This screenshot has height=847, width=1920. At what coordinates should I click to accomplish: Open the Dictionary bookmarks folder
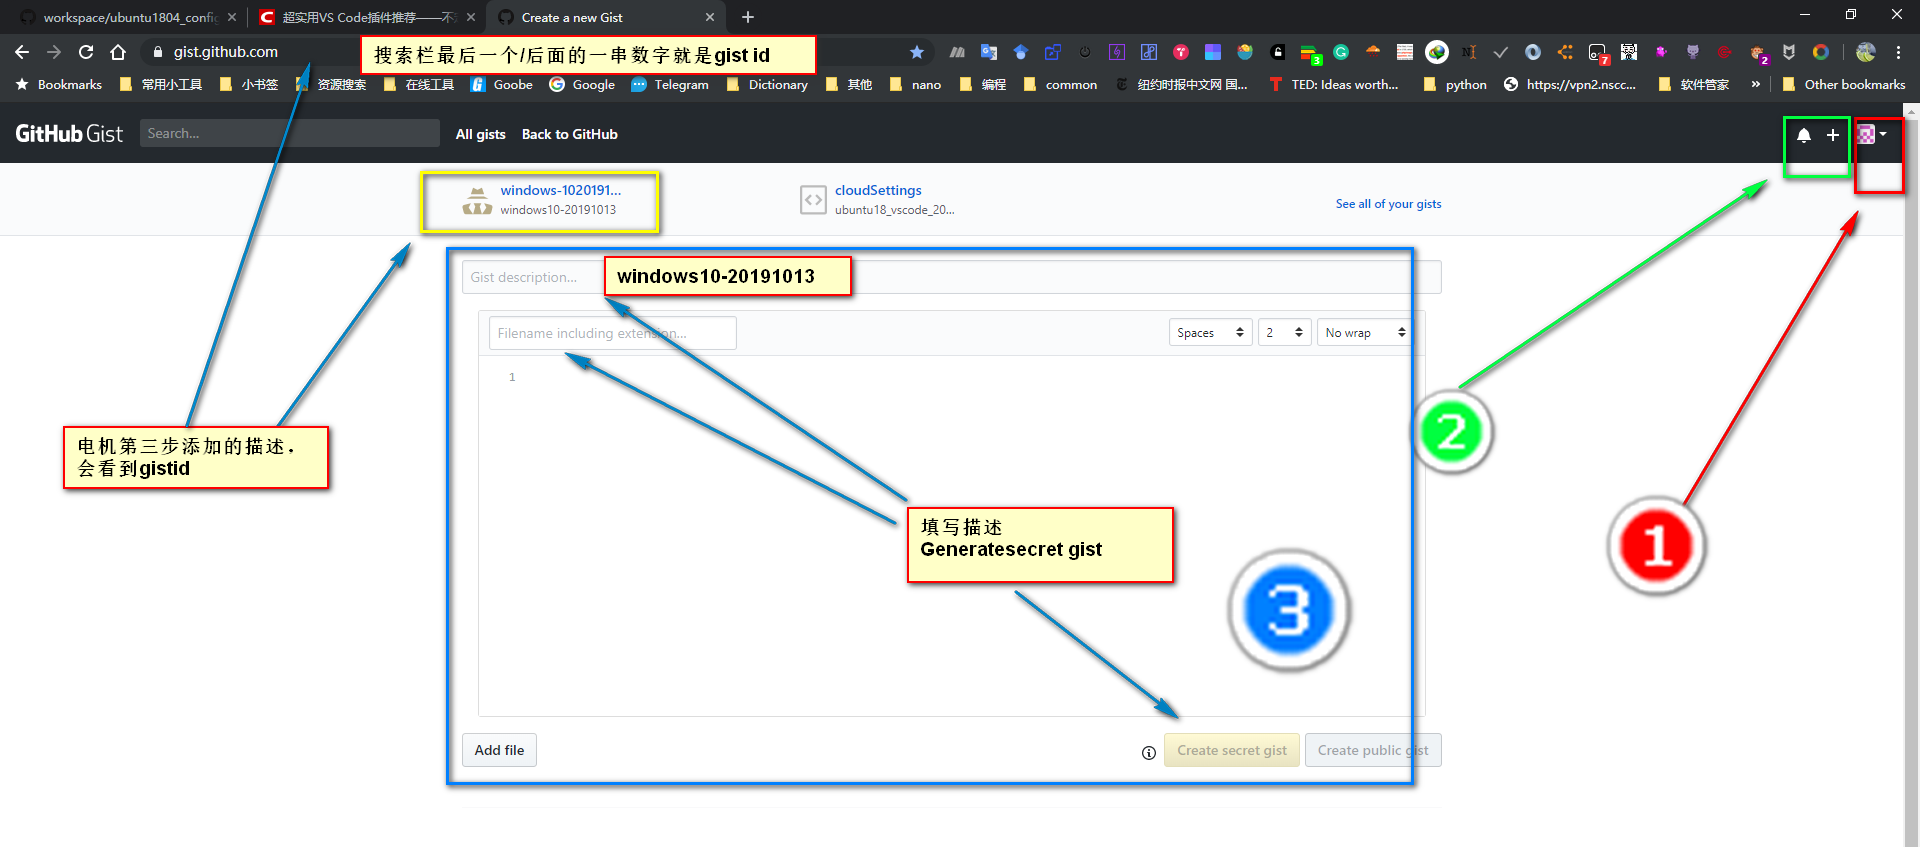tap(767, 84)
